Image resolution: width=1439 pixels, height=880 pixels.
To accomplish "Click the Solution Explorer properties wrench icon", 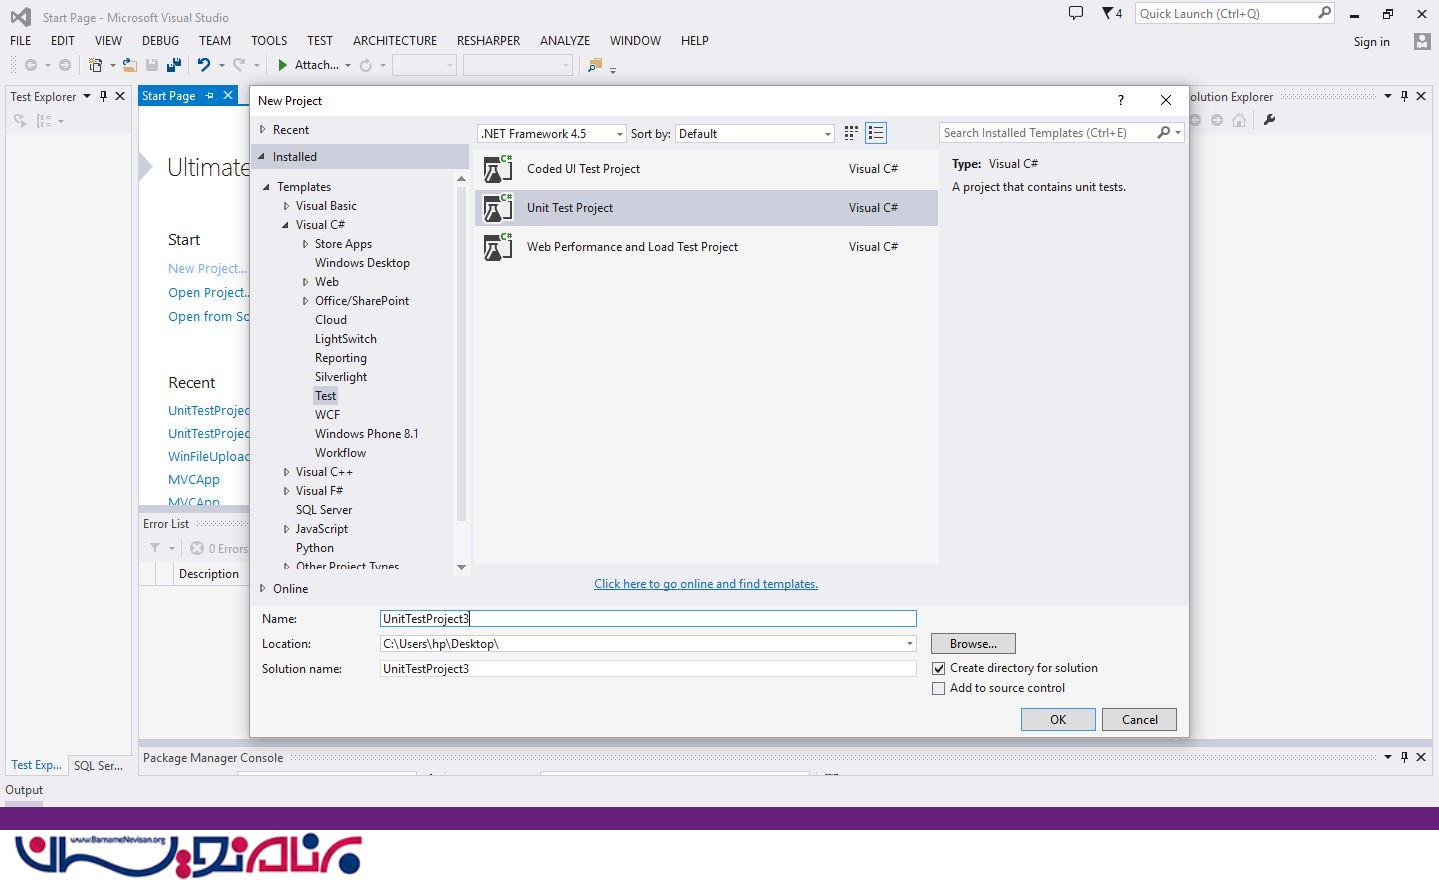I will pos(1269,120).
